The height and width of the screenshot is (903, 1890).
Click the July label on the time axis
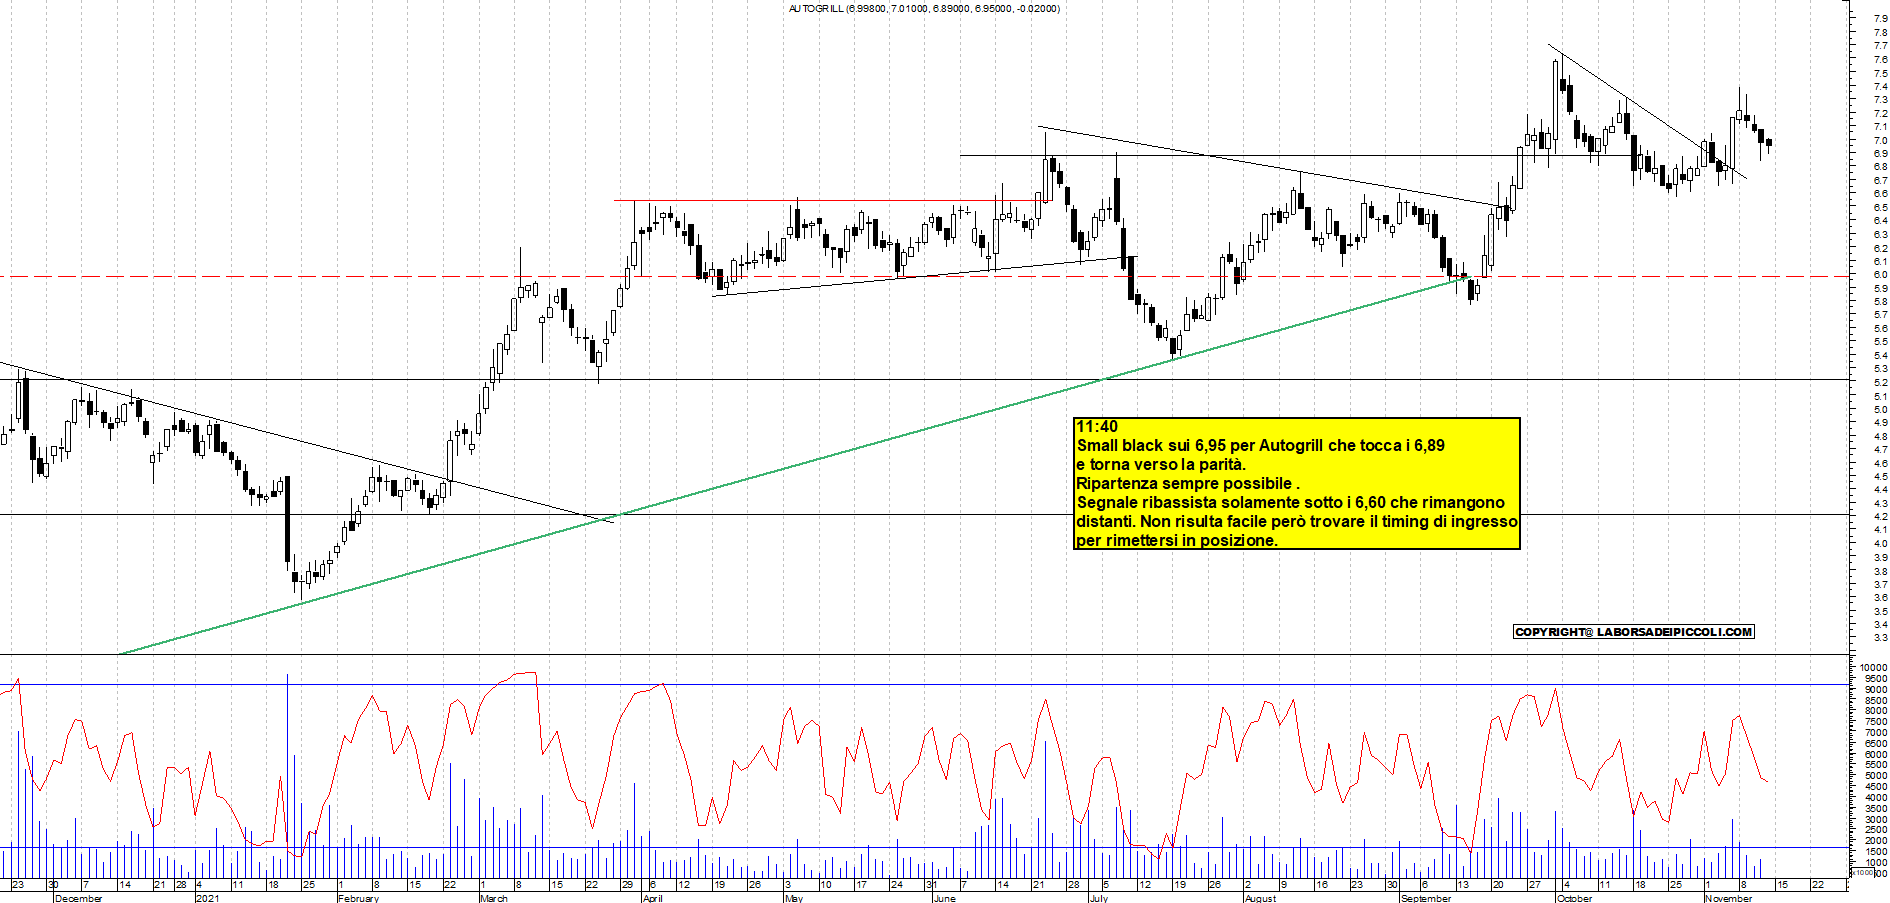pos(1099,898)
